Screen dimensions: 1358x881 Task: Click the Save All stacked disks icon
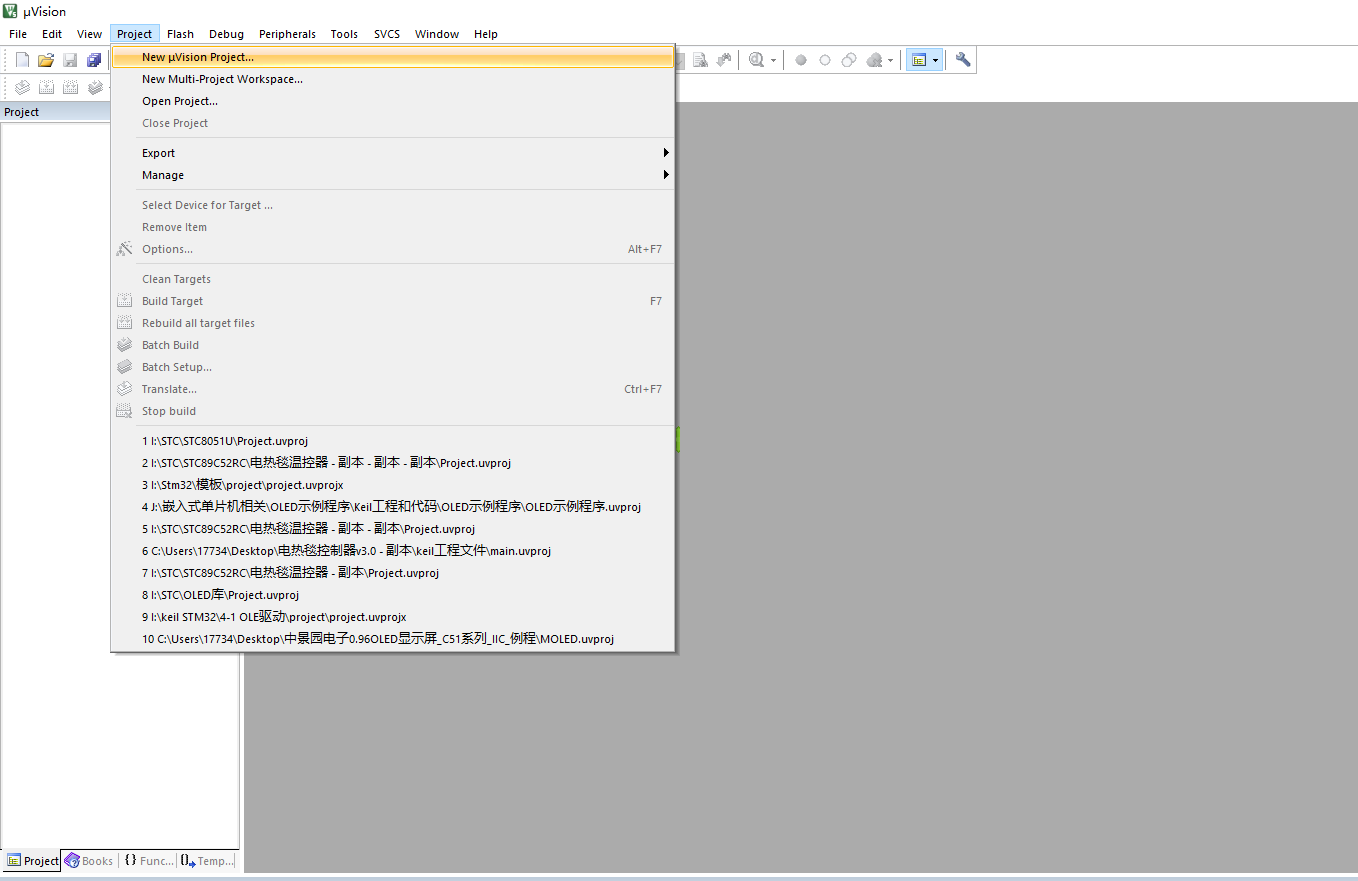coord(94,60)
